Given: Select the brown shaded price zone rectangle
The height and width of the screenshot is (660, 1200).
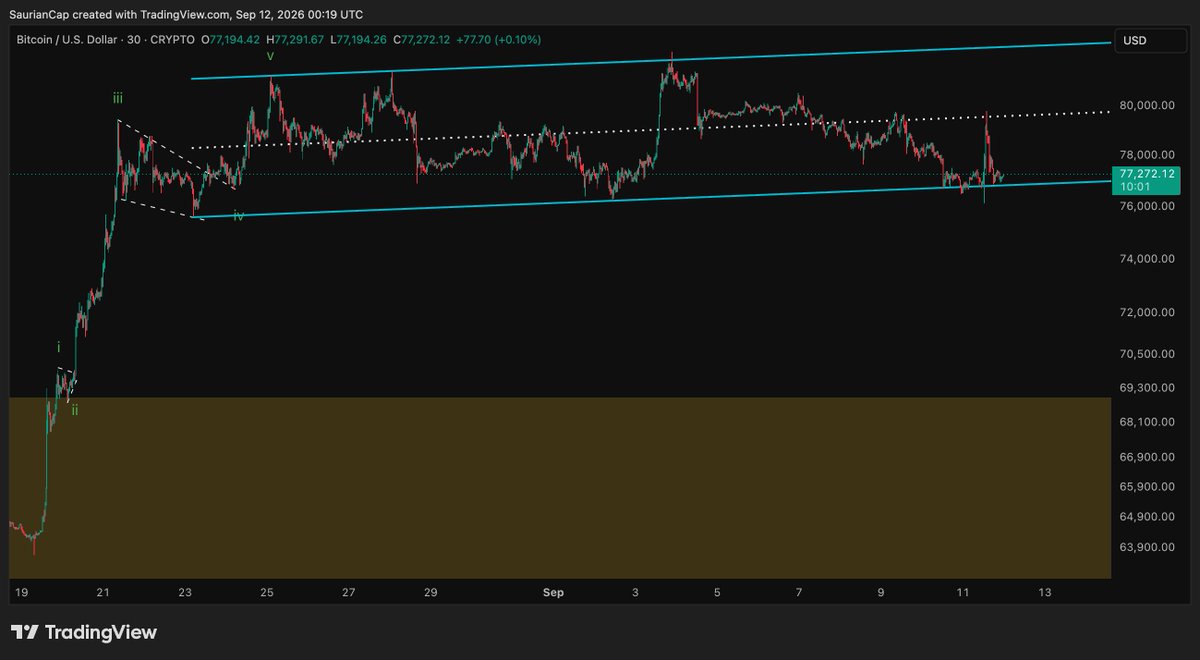Looking at the screenshot, I should pos(560,488).
